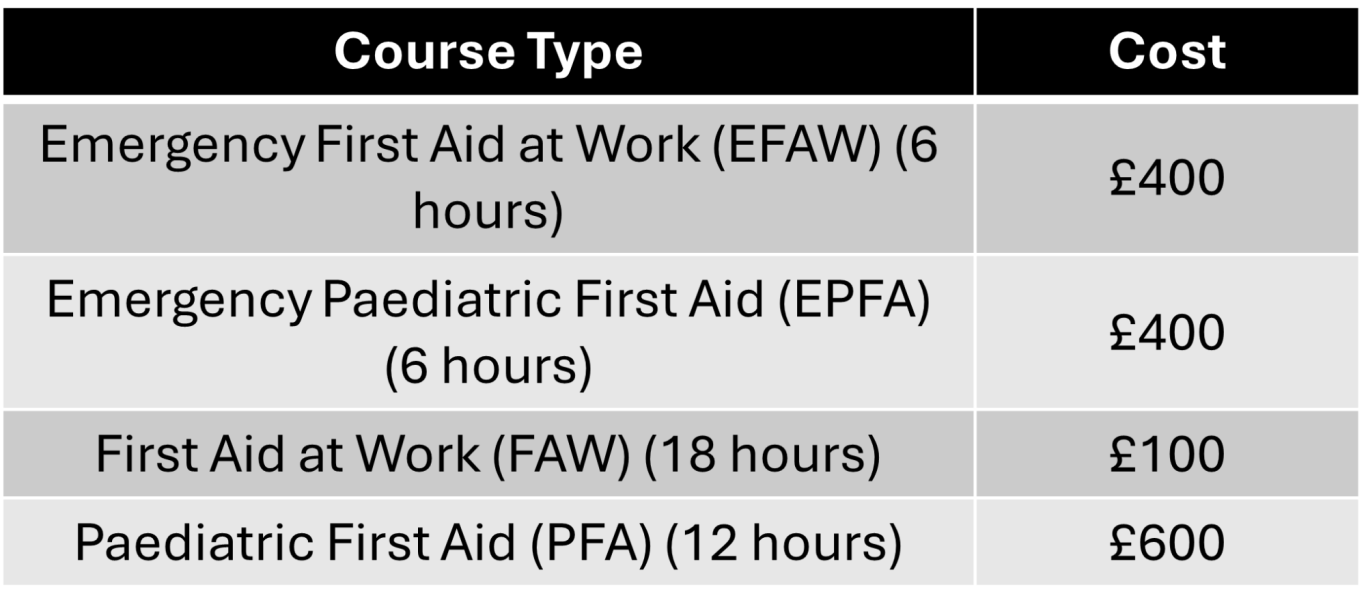Click the Emergency Paediatric First Aid cell
This screenshot has height=594, width=1366.
488,331
